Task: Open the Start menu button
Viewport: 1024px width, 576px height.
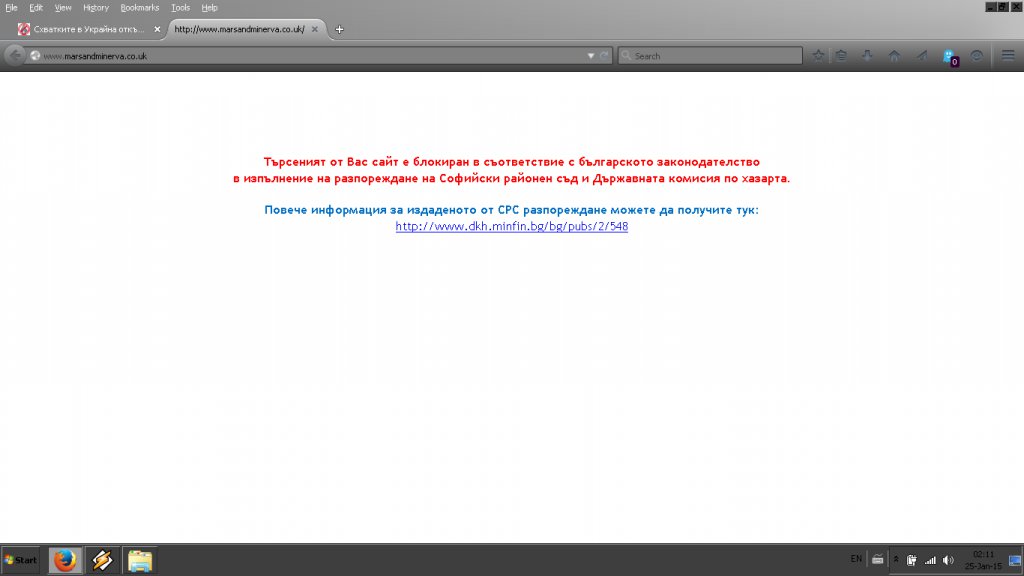Action: [20, 560]
